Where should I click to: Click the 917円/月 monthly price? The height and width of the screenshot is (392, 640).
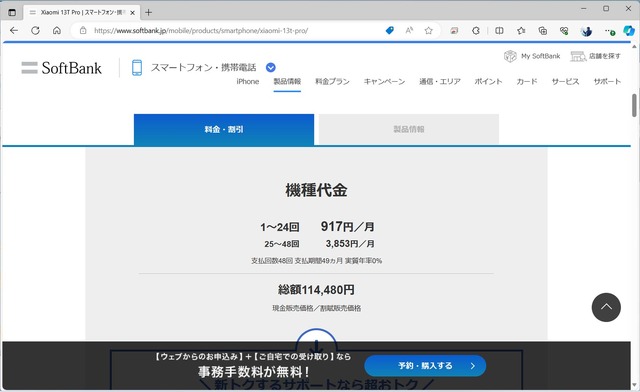347,226
